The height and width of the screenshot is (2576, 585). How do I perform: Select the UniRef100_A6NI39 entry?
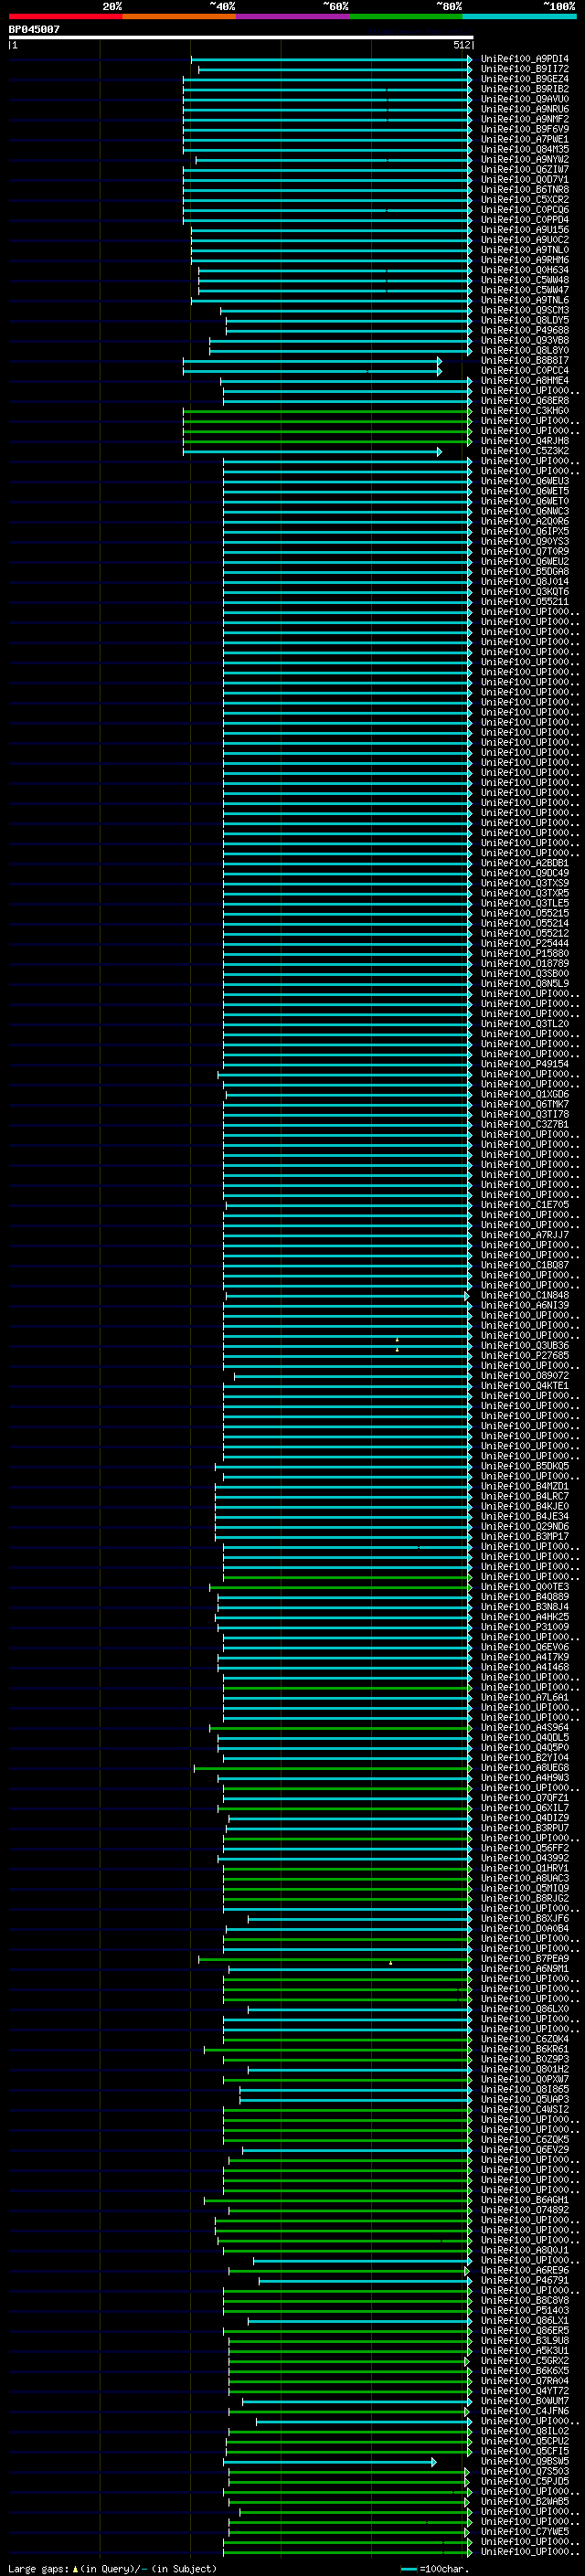(x=525, y=1305)
